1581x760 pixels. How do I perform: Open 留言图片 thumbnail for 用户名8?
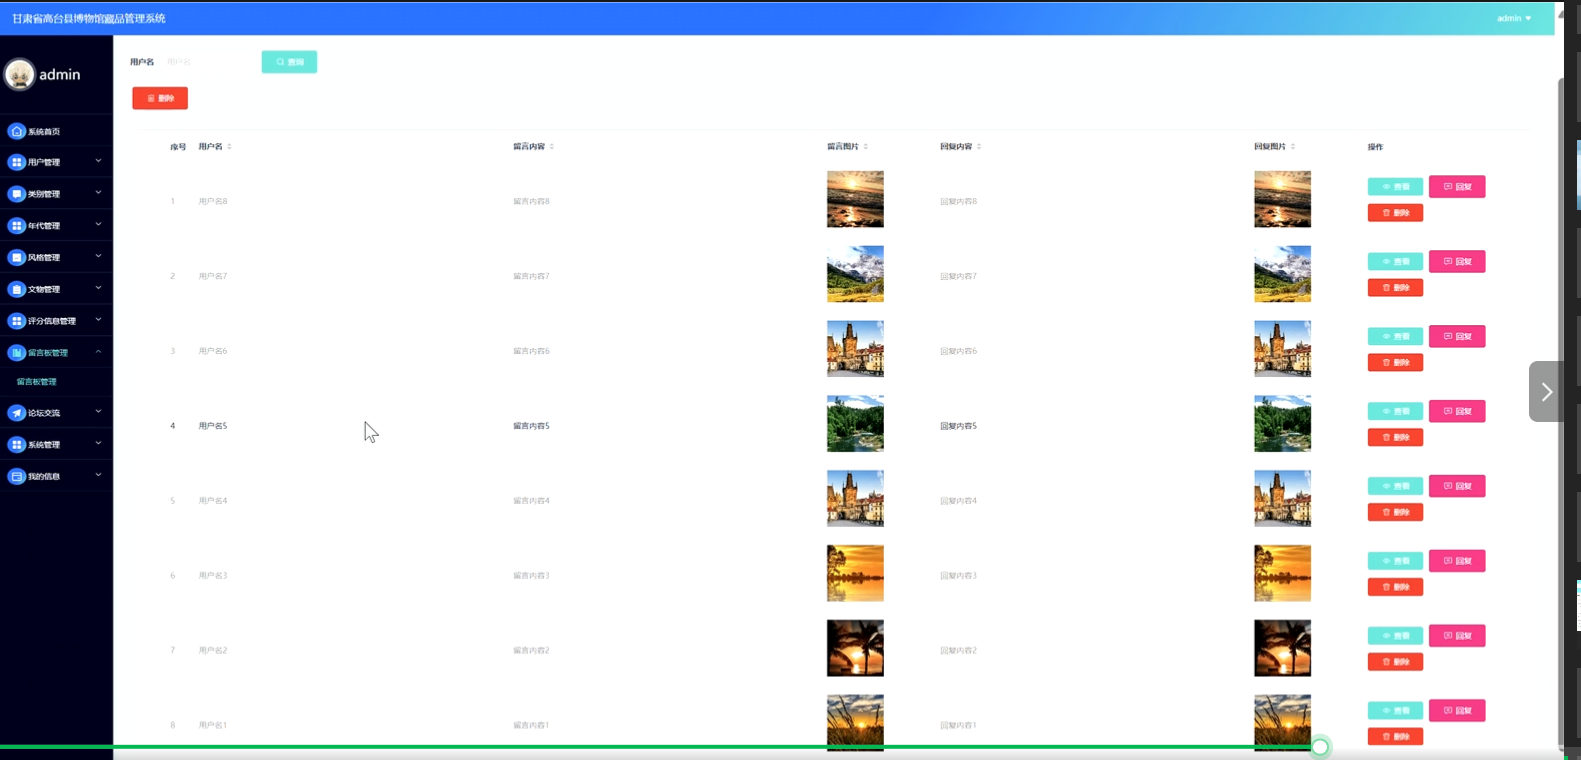coord(855,199)
